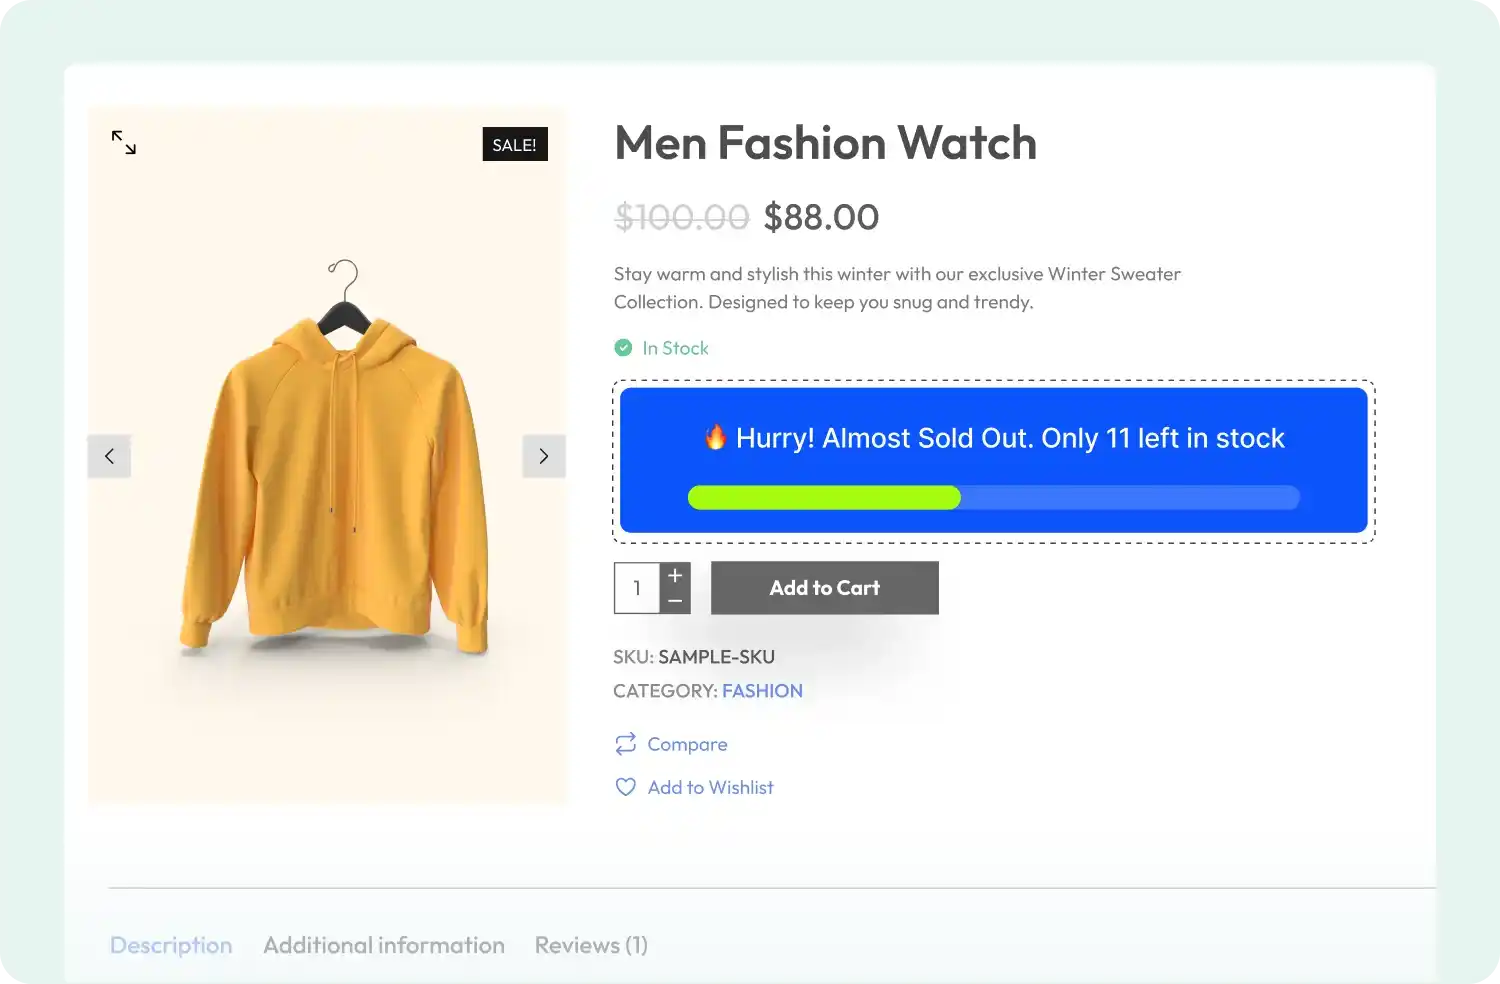Increase quantity with the plus button
This screenshot has height=984, width=1500.
click(x=675, y=574)
